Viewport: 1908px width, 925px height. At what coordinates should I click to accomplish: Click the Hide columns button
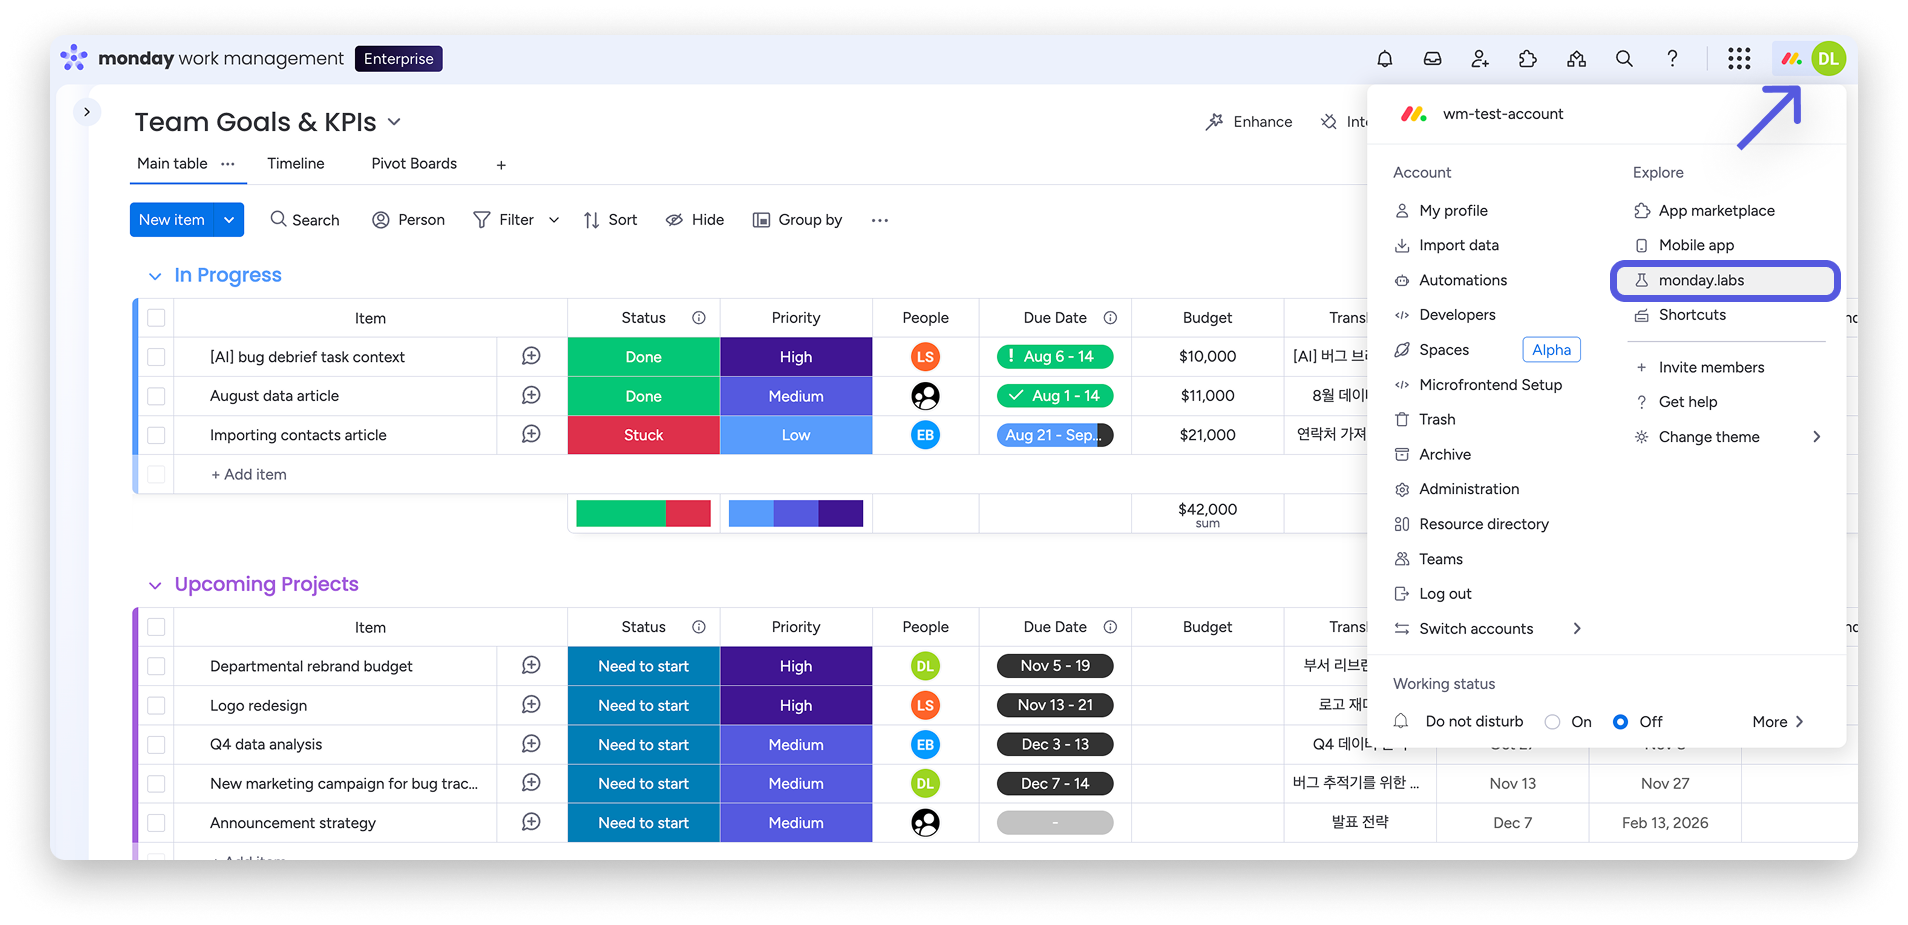click(695, 220)
